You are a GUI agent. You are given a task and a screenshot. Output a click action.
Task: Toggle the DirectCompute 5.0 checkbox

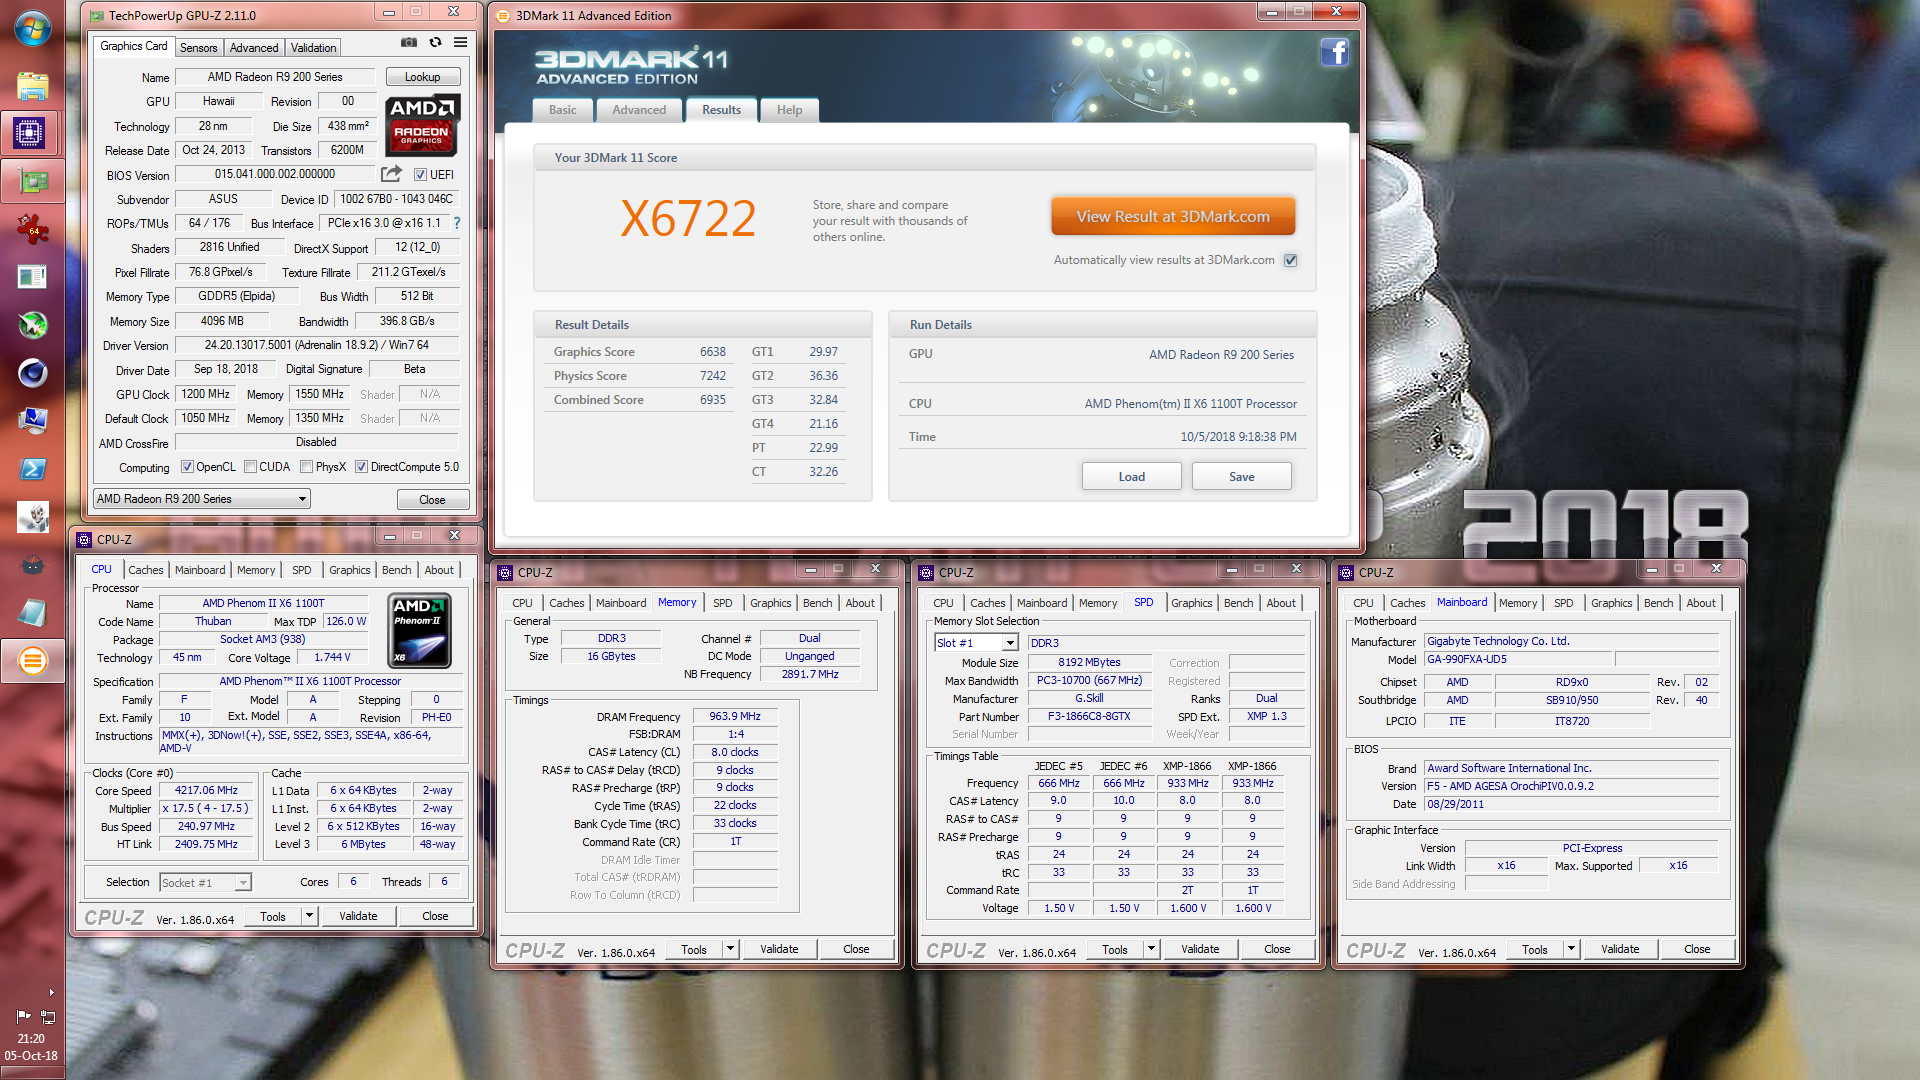tap(362, 467)
